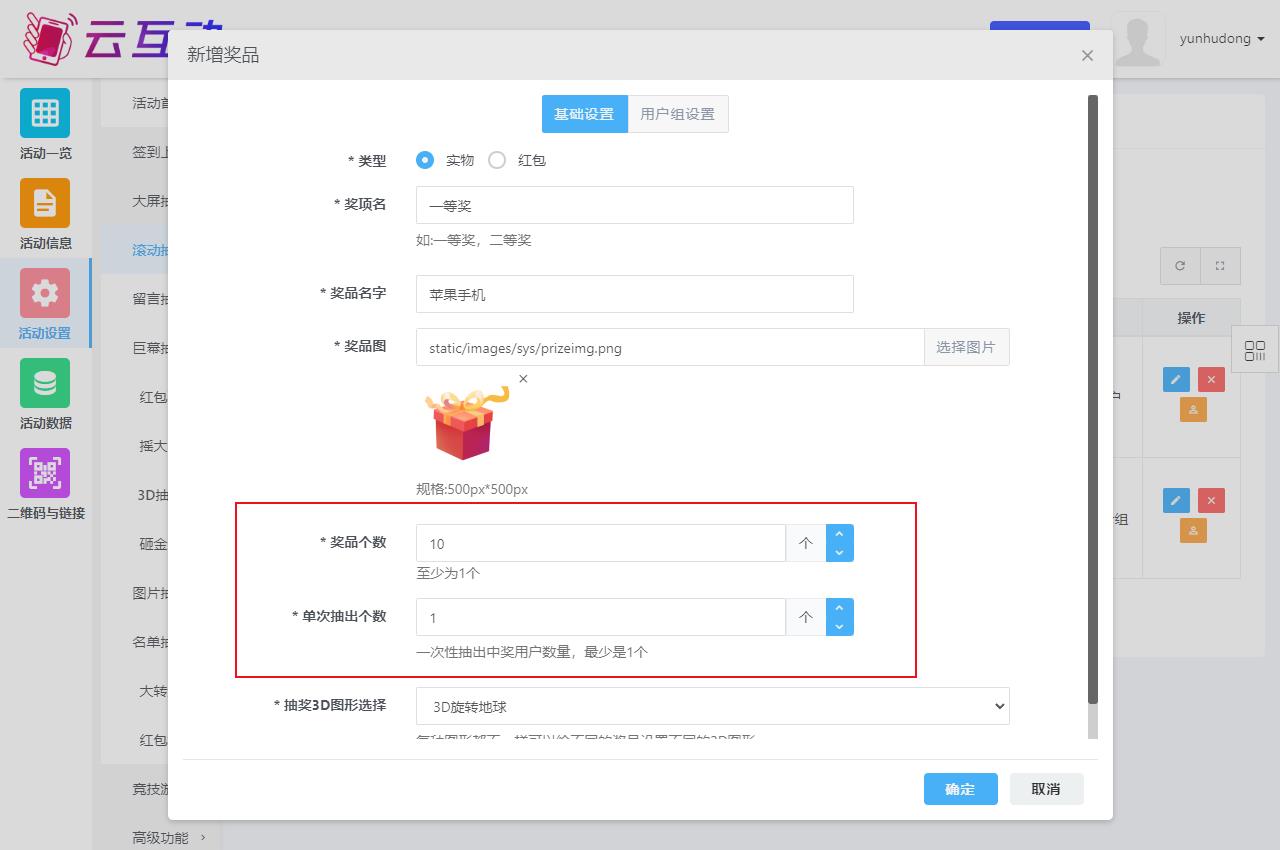Click the 确定 confirm button

(960, 789)
